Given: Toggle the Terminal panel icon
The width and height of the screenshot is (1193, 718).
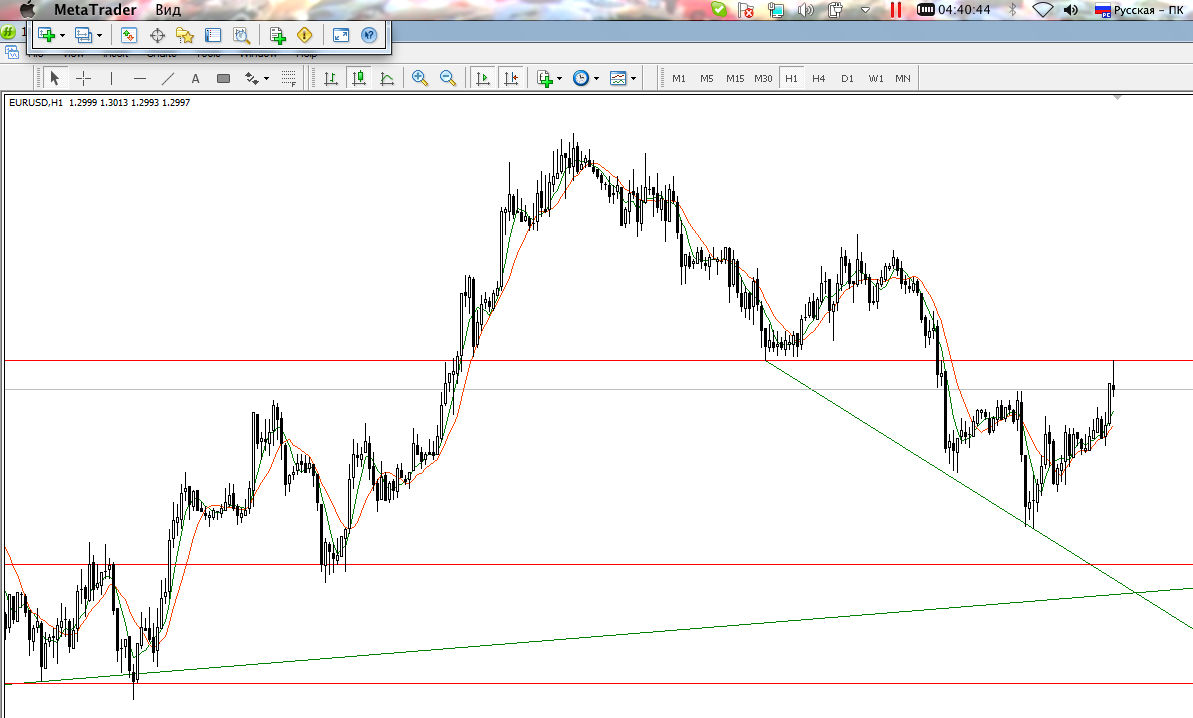Looking at the screenshot, I should [213, 35].
